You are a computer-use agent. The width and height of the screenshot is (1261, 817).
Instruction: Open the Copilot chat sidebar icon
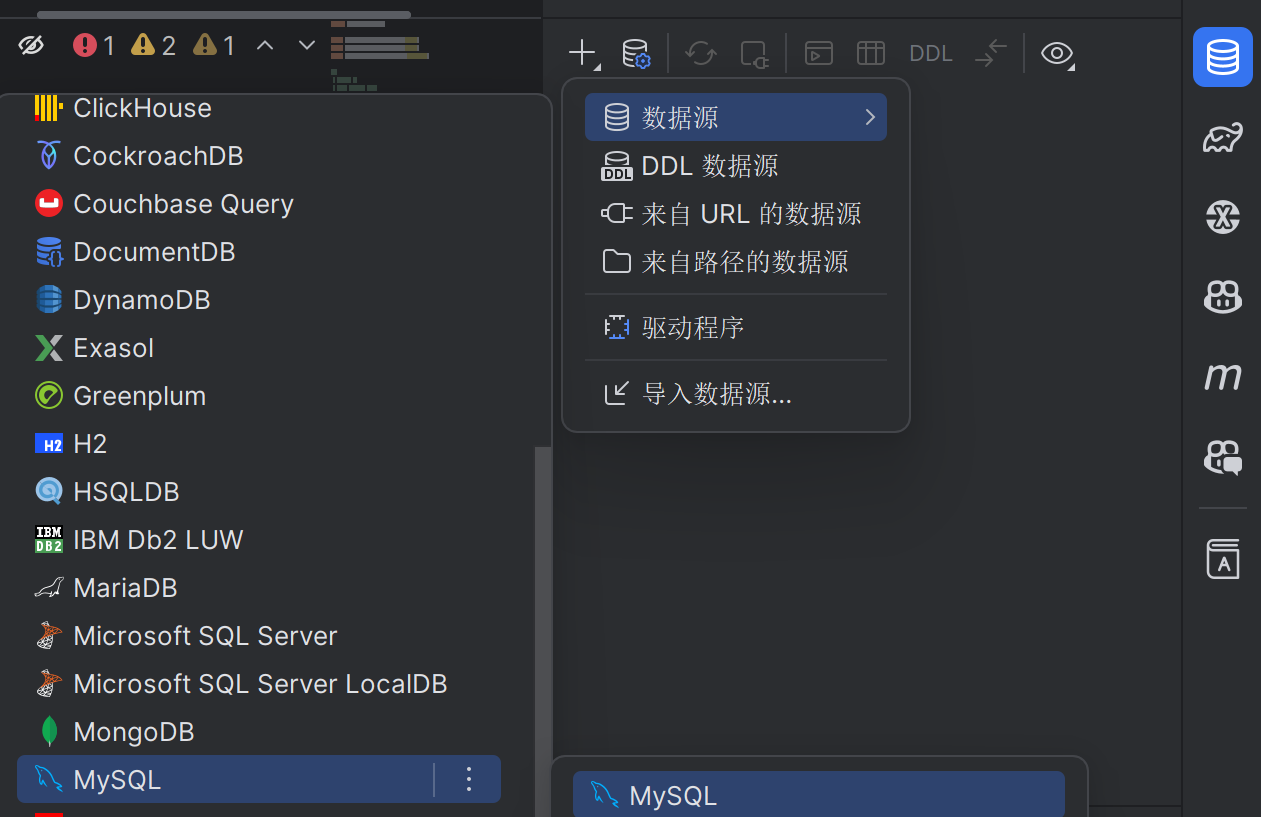[1222, 457]
